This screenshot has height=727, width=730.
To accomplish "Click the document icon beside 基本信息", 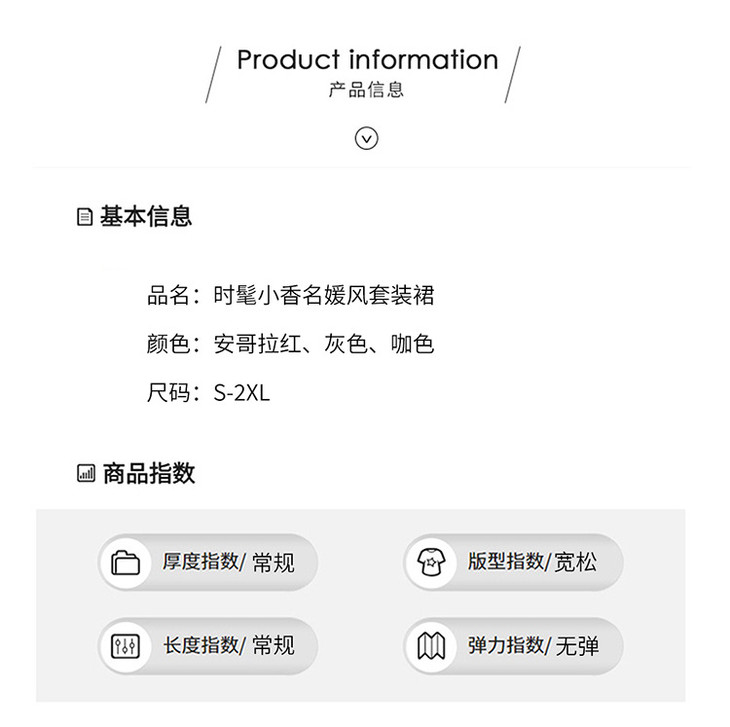I will coord(84,217).
